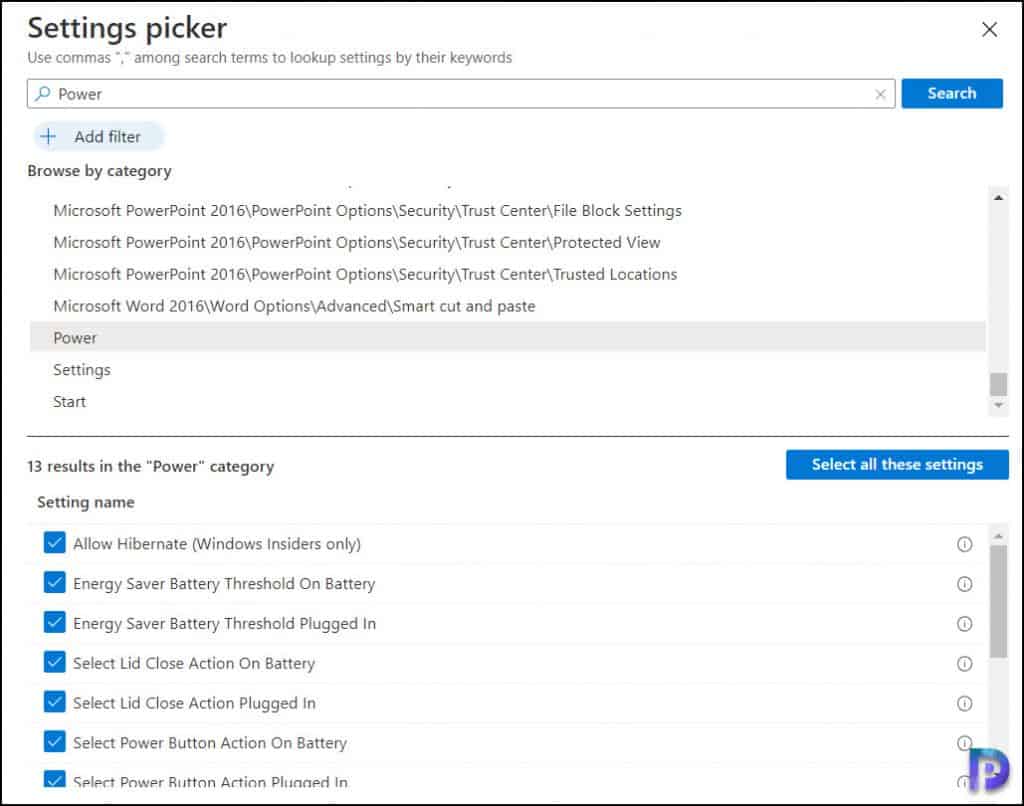Click results list scroll up arrow

[x=998, y=536]
